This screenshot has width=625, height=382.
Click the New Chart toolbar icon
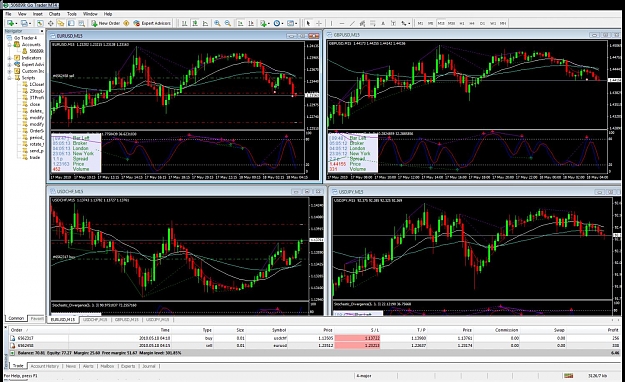(x=10, y=24)
